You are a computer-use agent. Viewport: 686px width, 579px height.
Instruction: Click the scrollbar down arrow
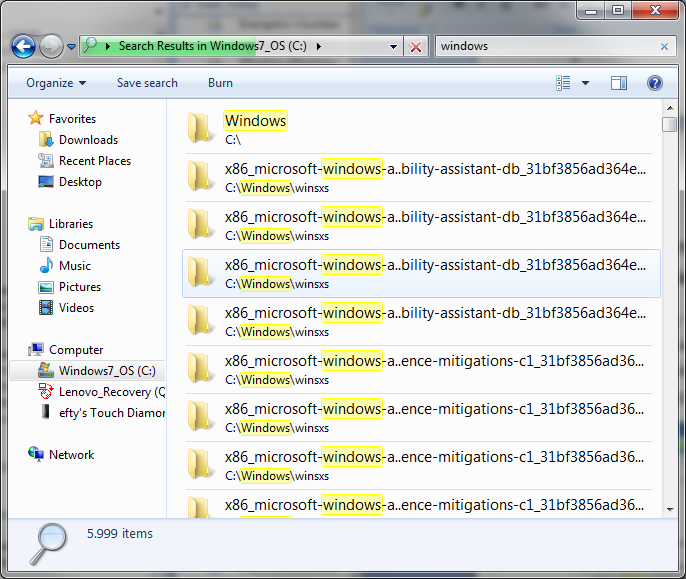click(670, 510)
